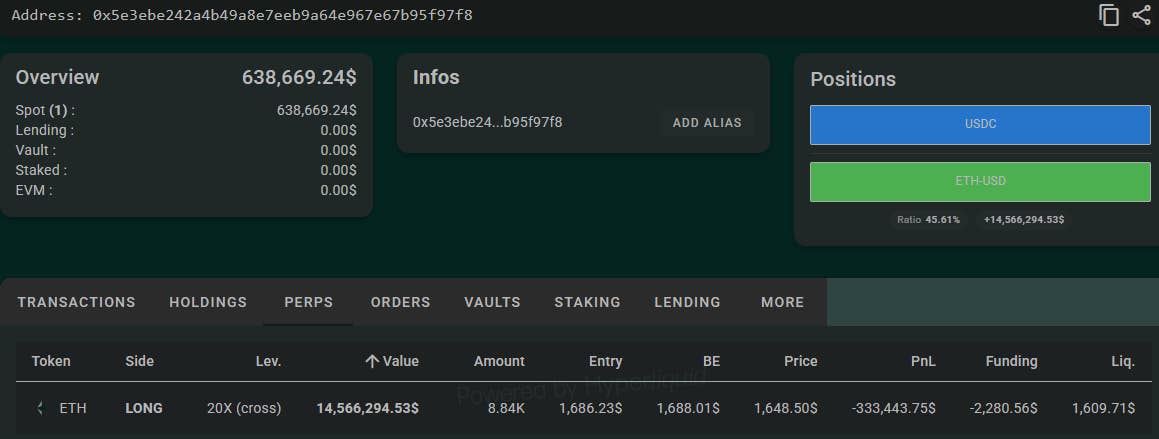Click the Ratio 45.61% badge
1159x439 pixels.
[x=928, y=220]
